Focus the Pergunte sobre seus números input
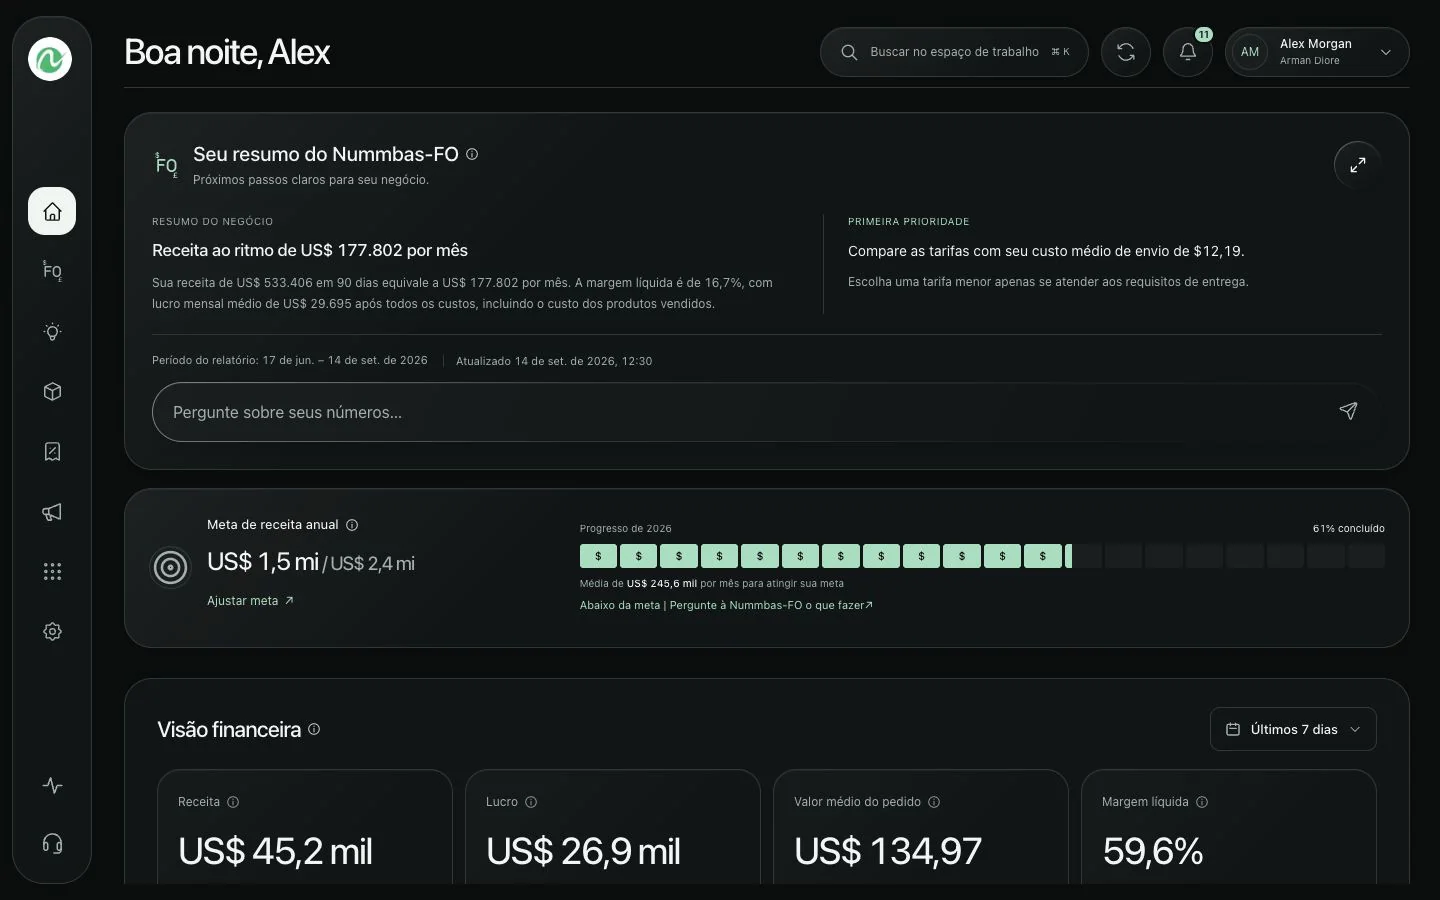Screen dimensions: 1440x900 (x=766, y=412)
